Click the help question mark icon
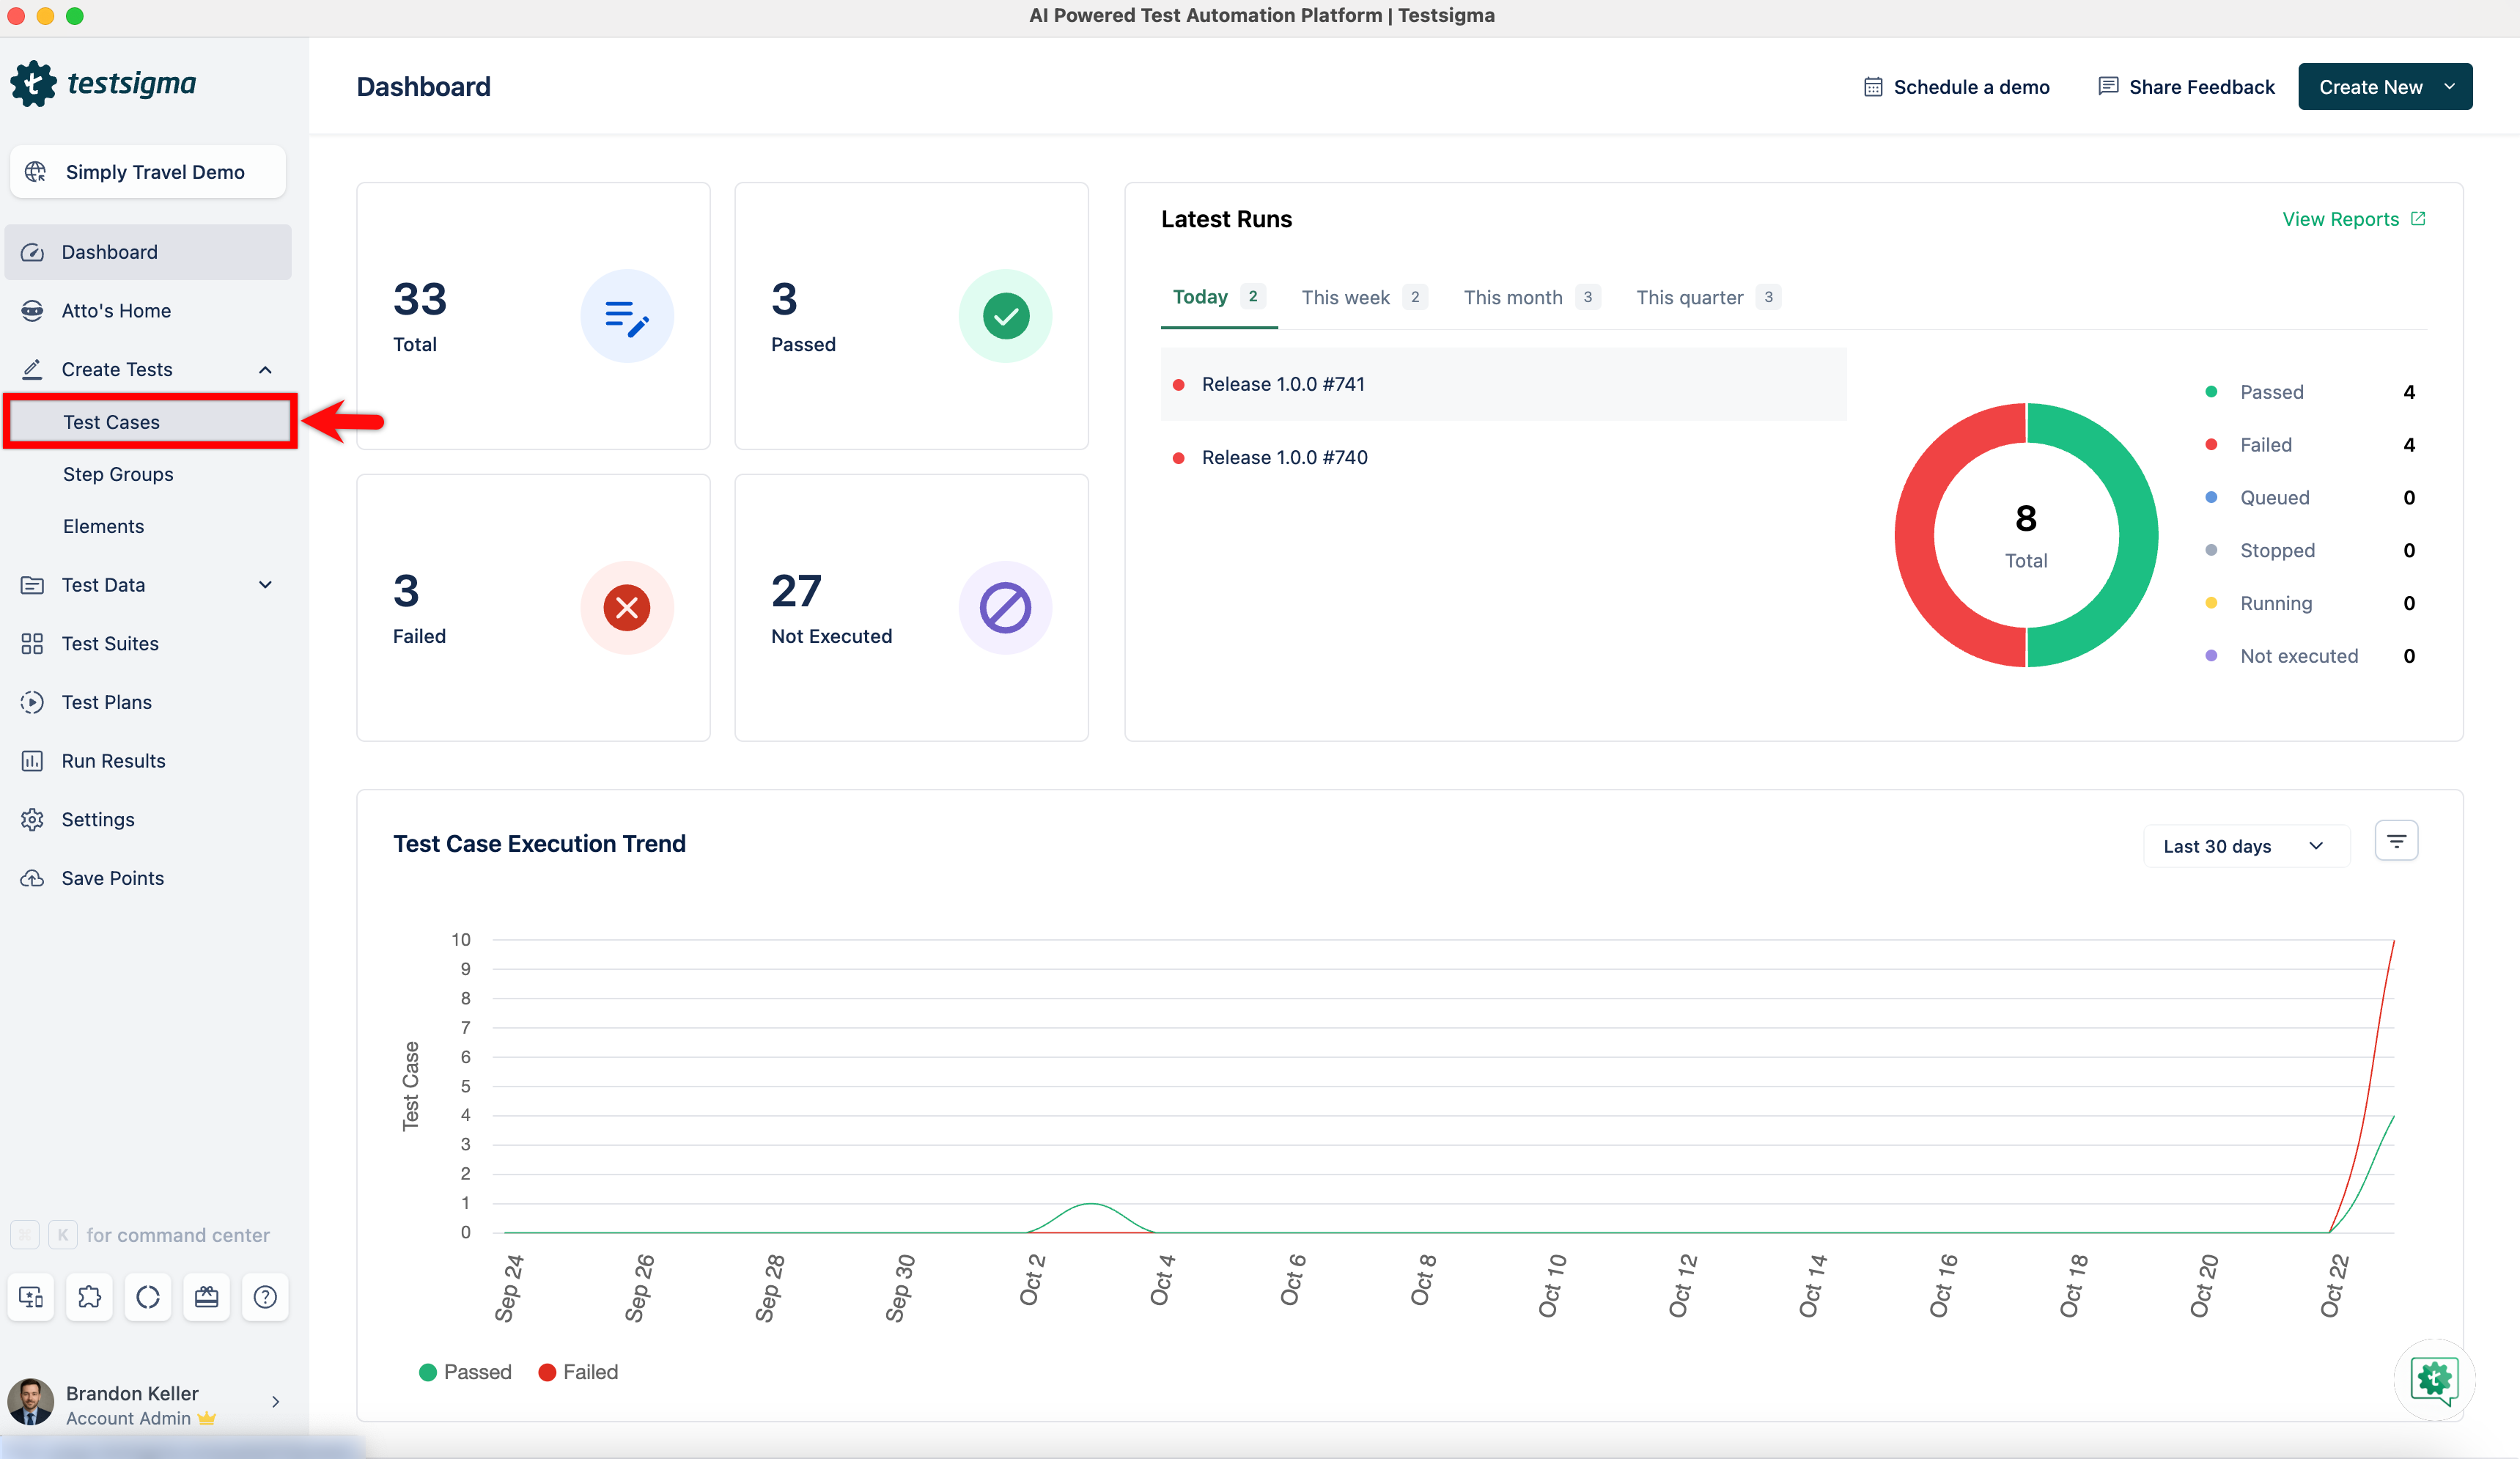Image resolution: width=2520 pixels, height=1459 pixels. pyautogui.click(x=265, y=1297)
